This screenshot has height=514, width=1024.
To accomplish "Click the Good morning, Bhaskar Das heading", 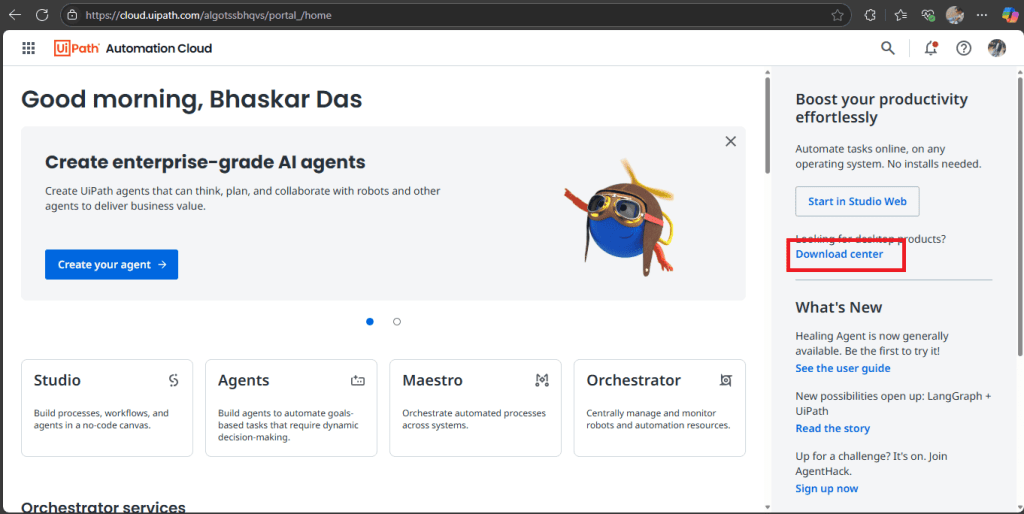I will click(191, 99).
